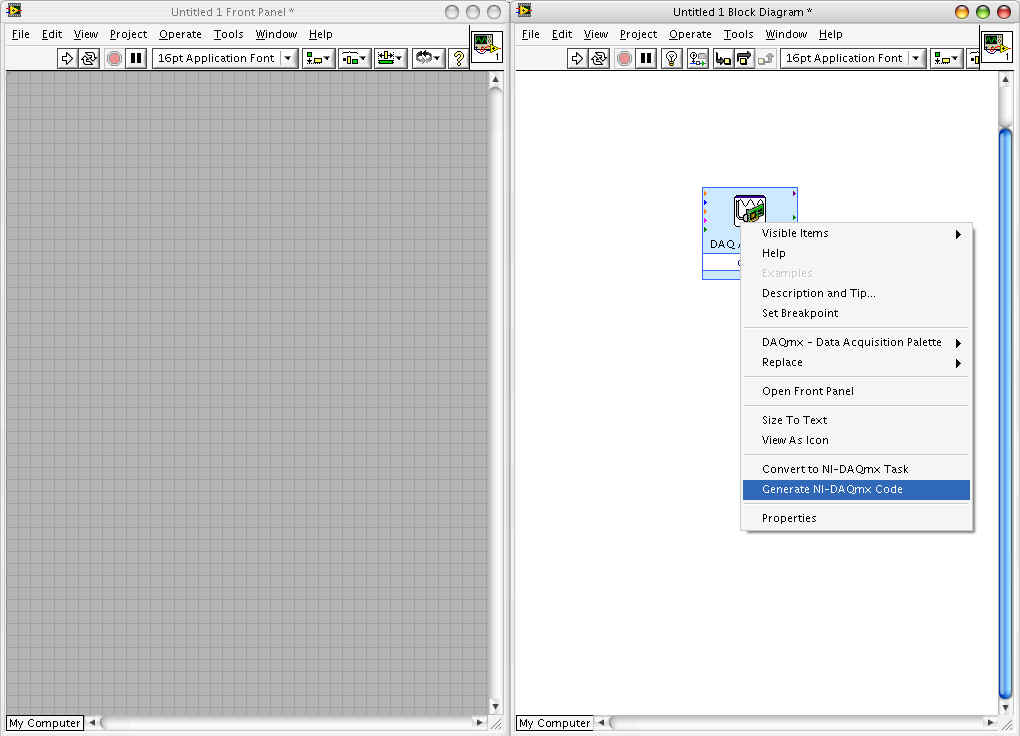Click Step Into button in Block Diagram
The height and width of the screenshot is (736, 1020).
pyautogui.click(x=723, y=59)
